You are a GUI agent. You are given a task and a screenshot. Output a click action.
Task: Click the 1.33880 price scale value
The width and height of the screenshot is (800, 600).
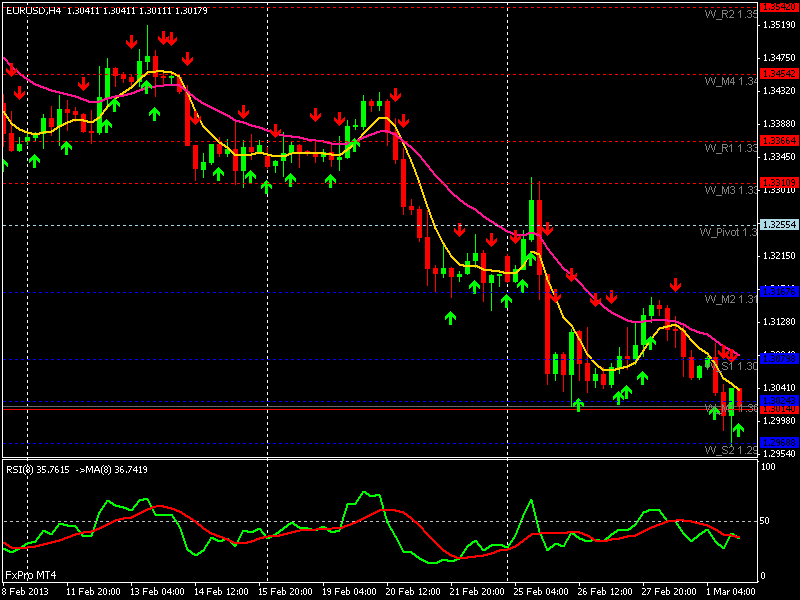coord(779,123)
